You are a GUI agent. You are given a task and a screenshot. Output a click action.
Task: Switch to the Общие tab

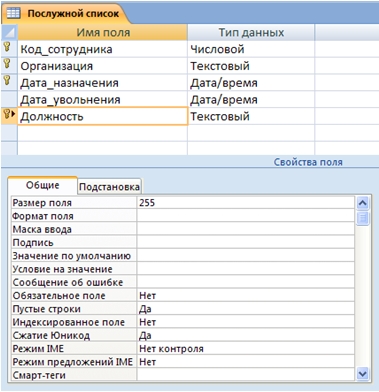coord(43,185)
